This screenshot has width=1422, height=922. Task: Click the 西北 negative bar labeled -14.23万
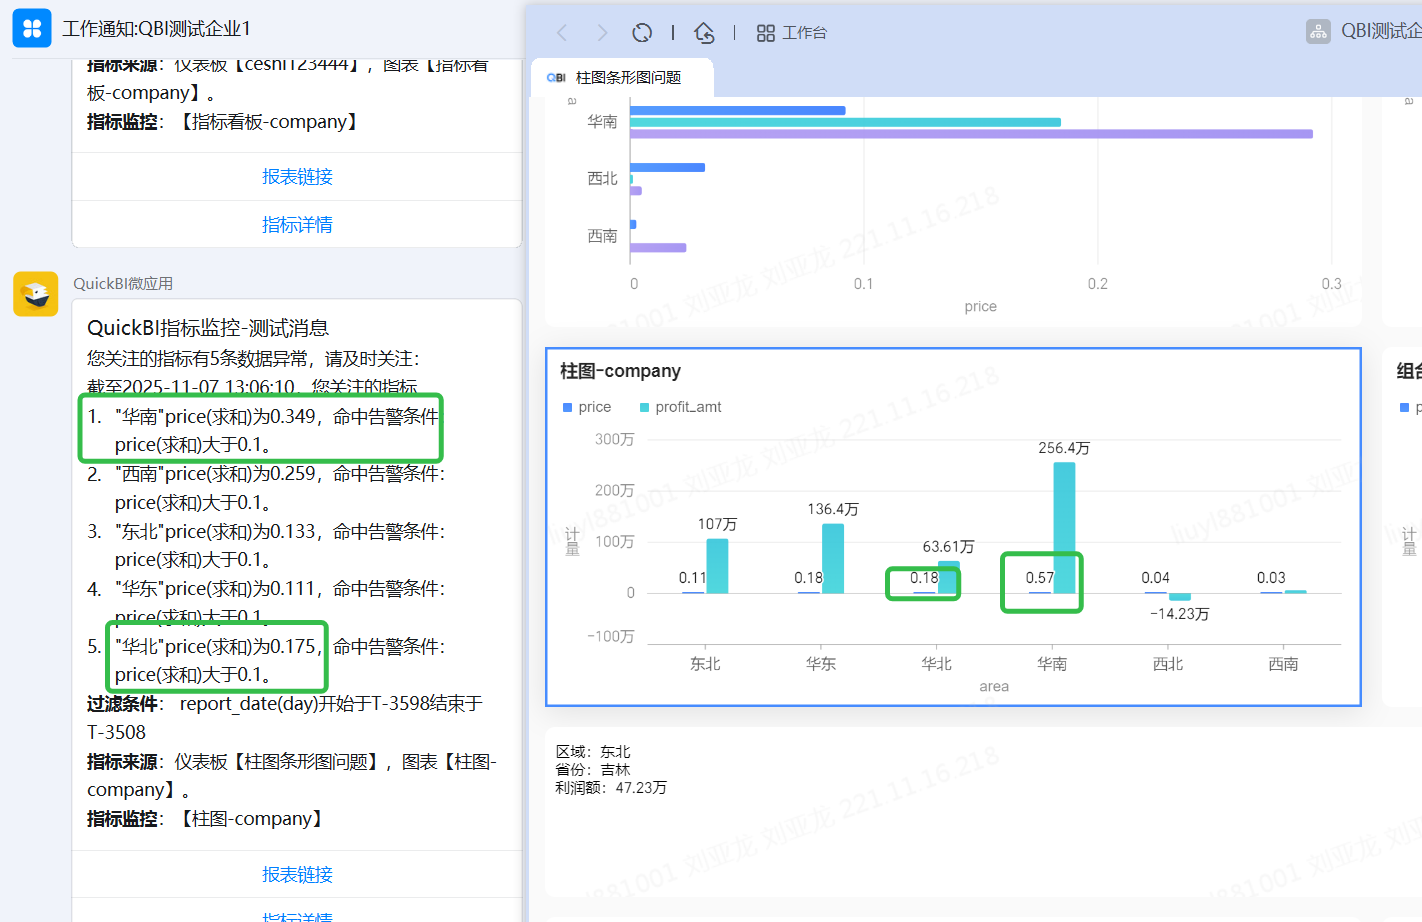1180,597
